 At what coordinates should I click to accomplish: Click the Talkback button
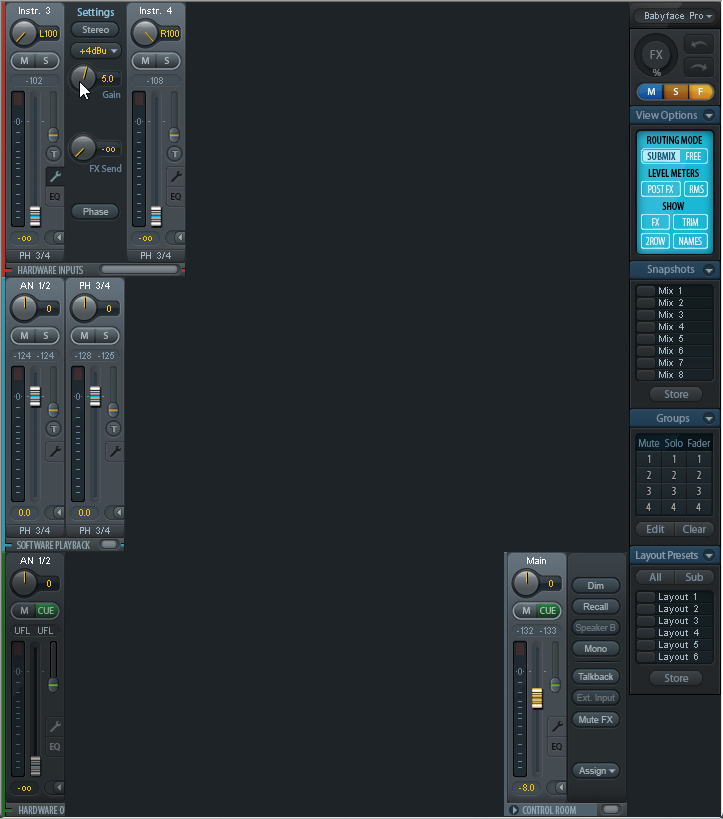point(596,677)
